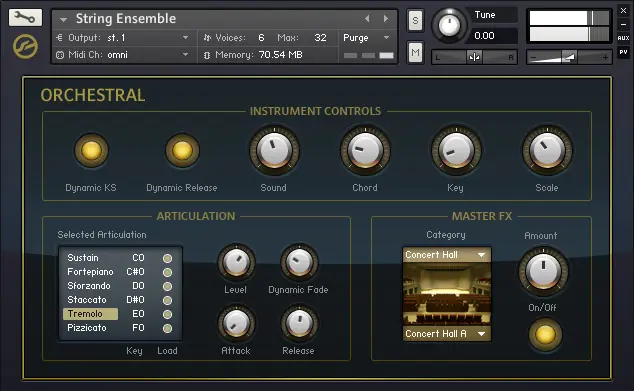Toggle the Dynamic KS button
Image resolution: width=634 pixels, height=391 pixels.
pos(91,150)
